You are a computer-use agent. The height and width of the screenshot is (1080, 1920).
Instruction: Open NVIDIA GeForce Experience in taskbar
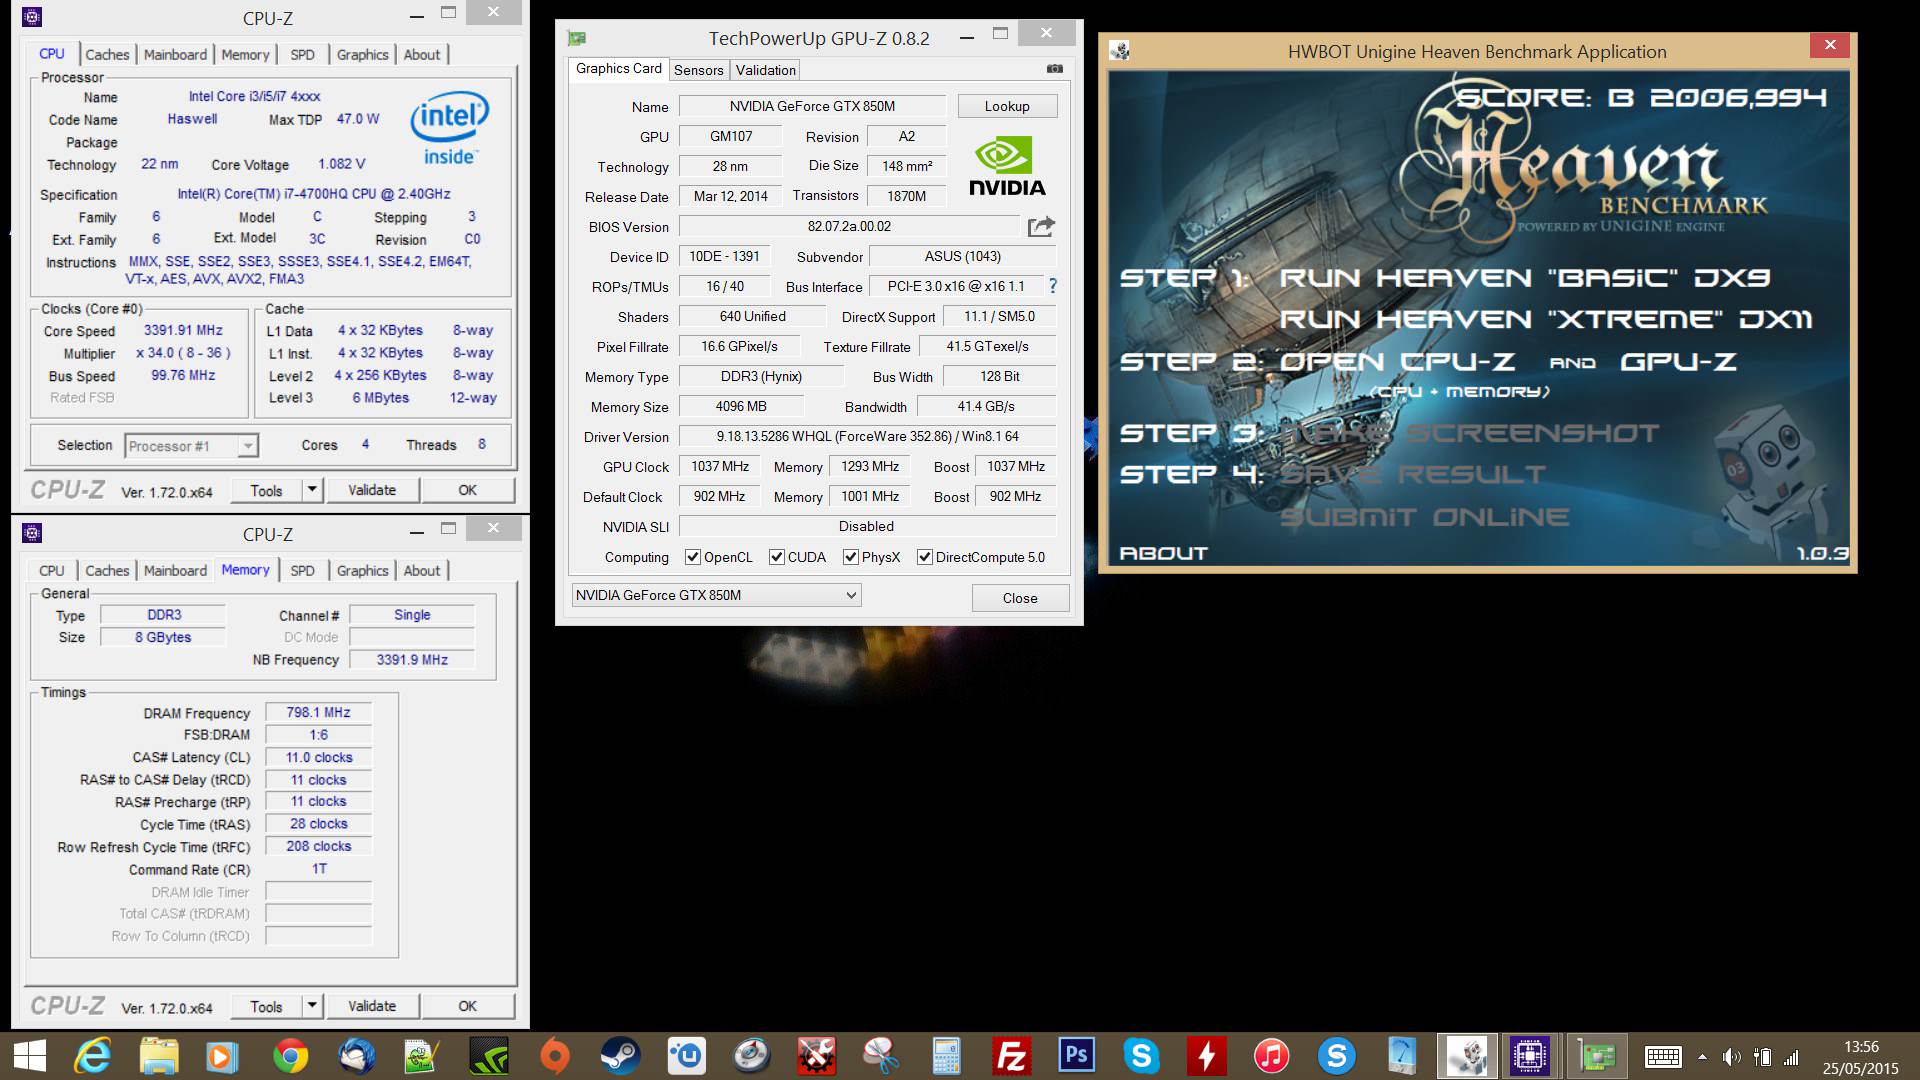click(489, 1056)
